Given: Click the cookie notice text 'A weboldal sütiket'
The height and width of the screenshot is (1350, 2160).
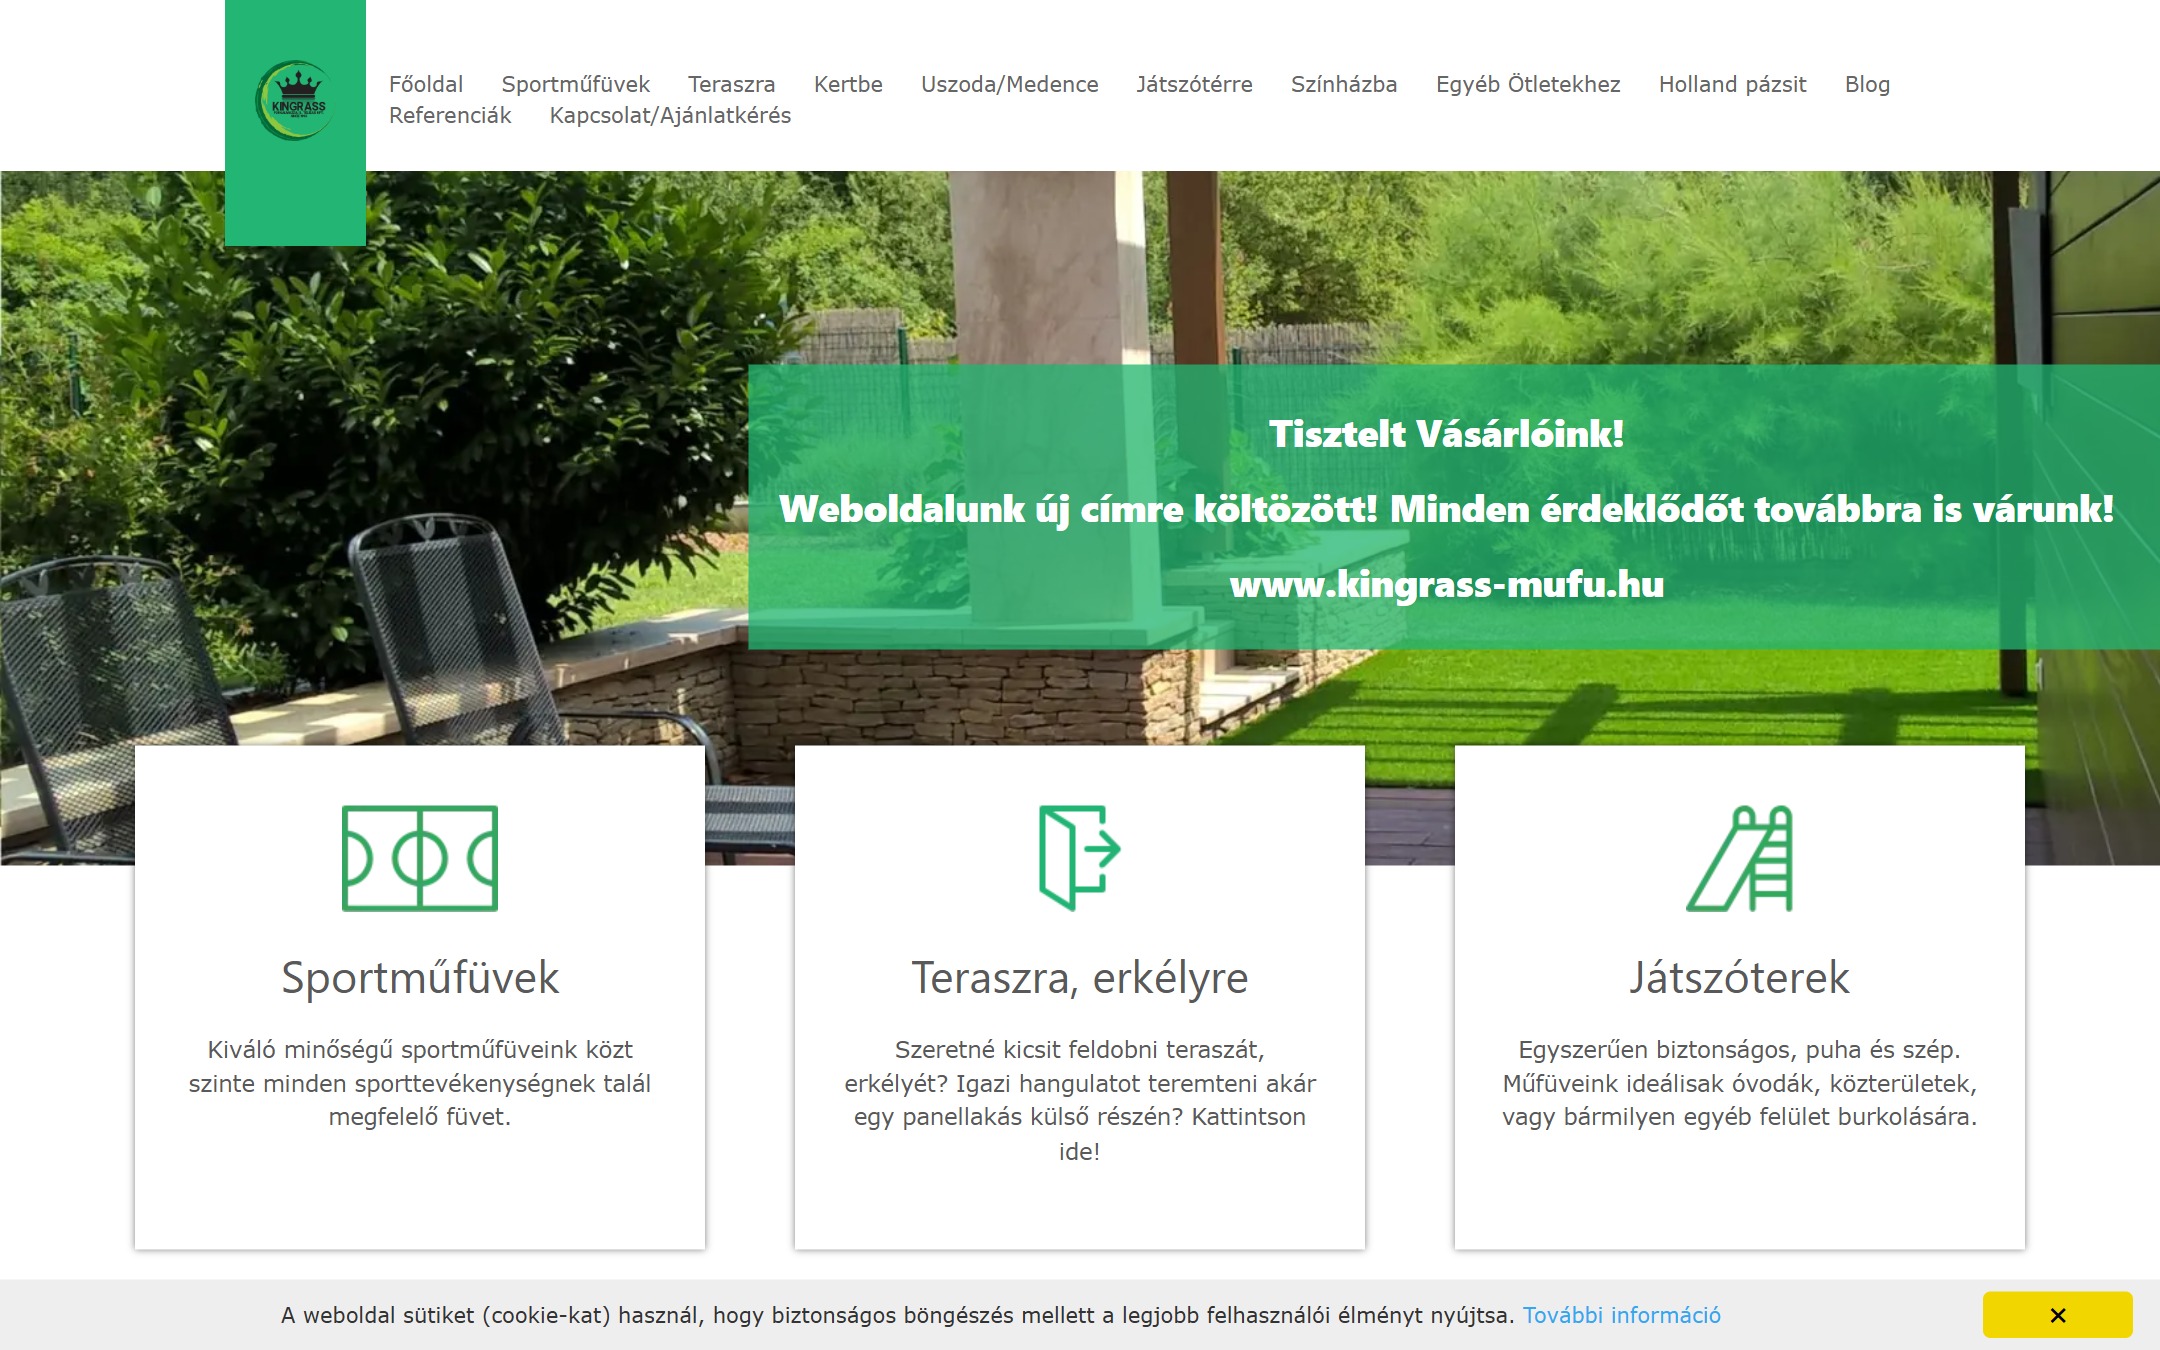Looking at the screenshot, I should [900, 1315].
